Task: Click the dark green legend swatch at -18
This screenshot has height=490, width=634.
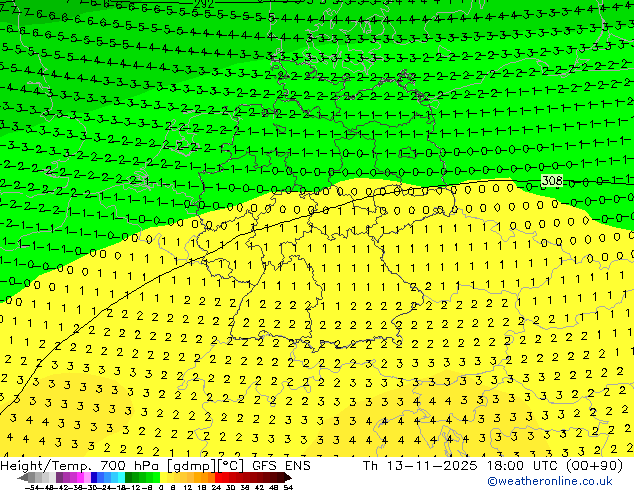Action: point(129,478)
